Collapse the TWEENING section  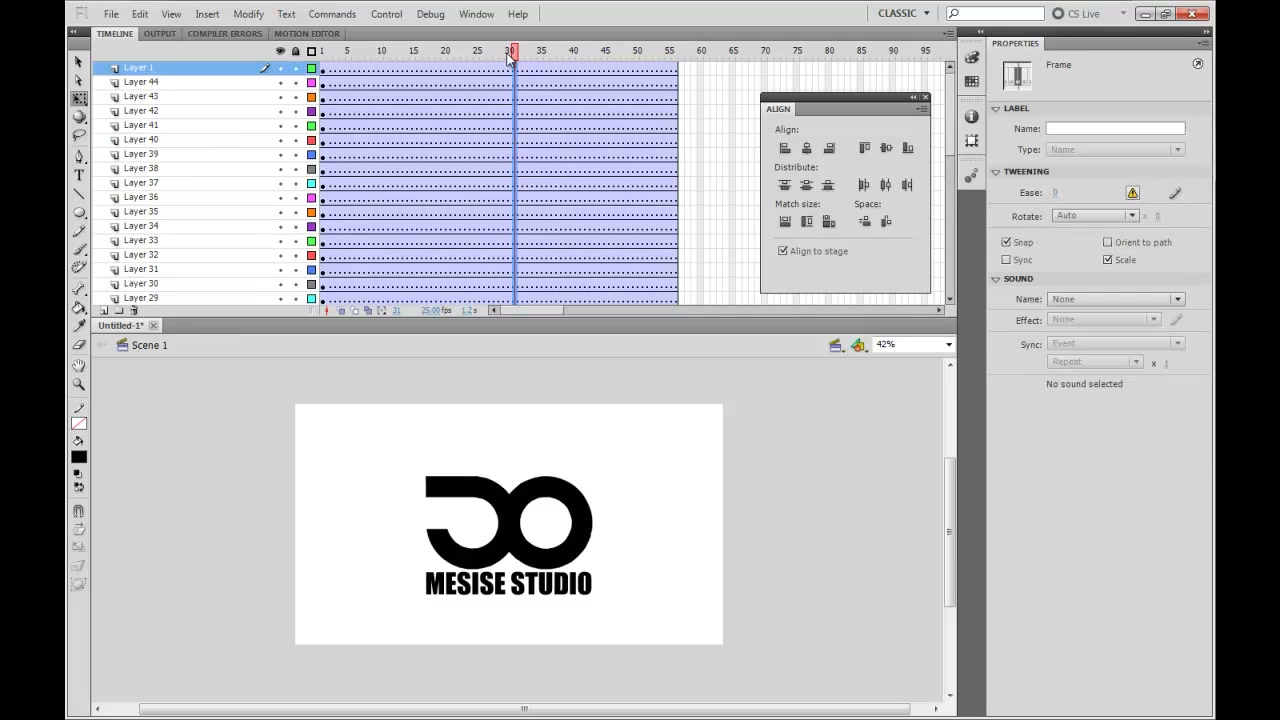(x=996, y=172)
